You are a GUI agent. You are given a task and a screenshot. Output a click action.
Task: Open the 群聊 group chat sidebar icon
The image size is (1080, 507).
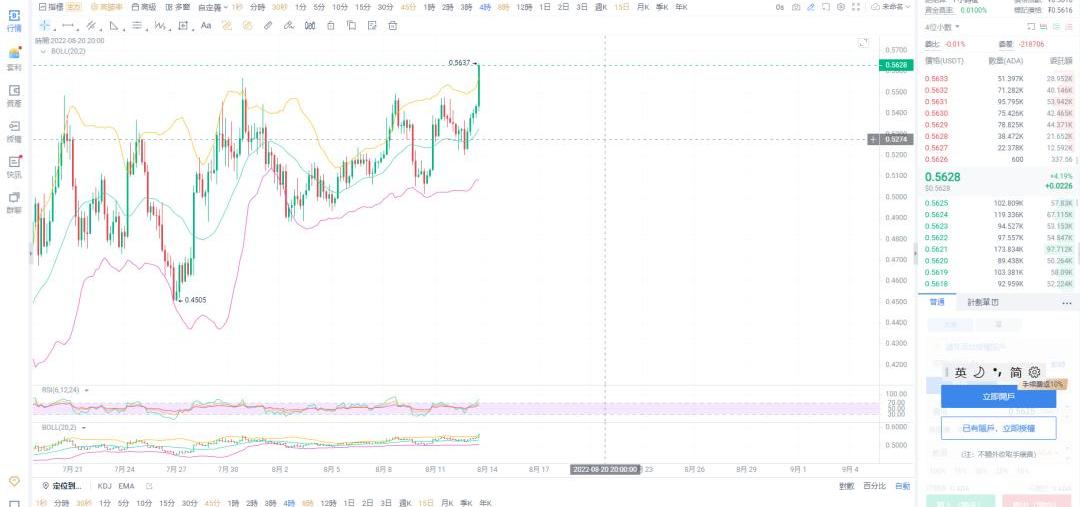tap(14, 203)
